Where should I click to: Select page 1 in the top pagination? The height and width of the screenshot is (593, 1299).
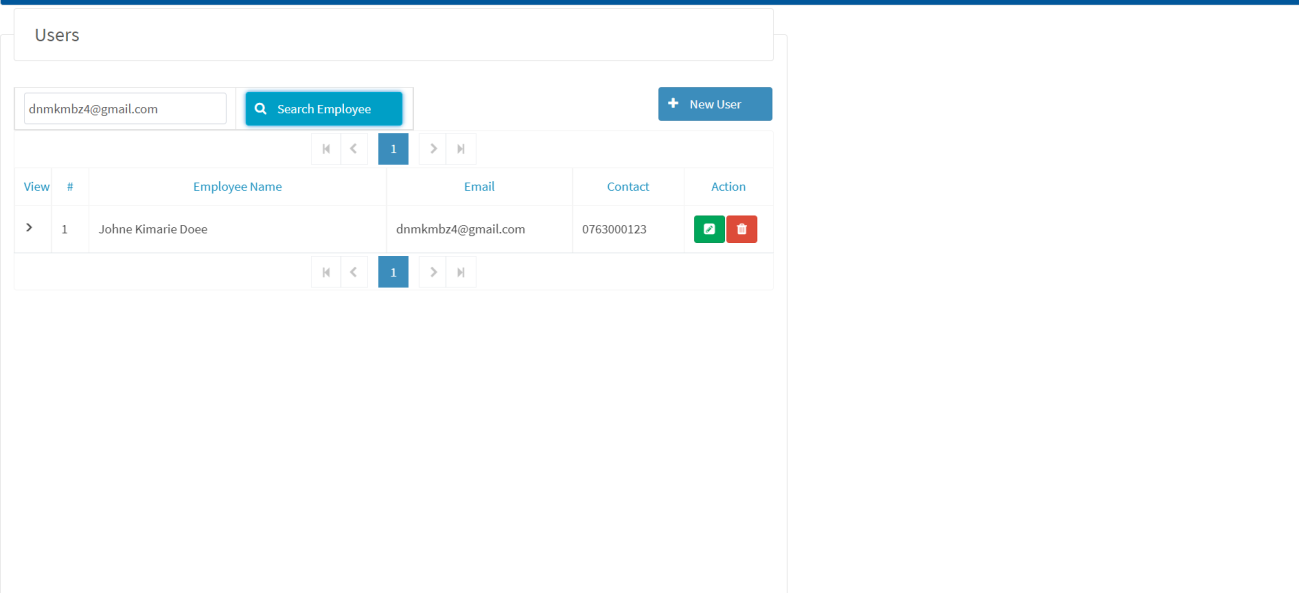(393, 148)
